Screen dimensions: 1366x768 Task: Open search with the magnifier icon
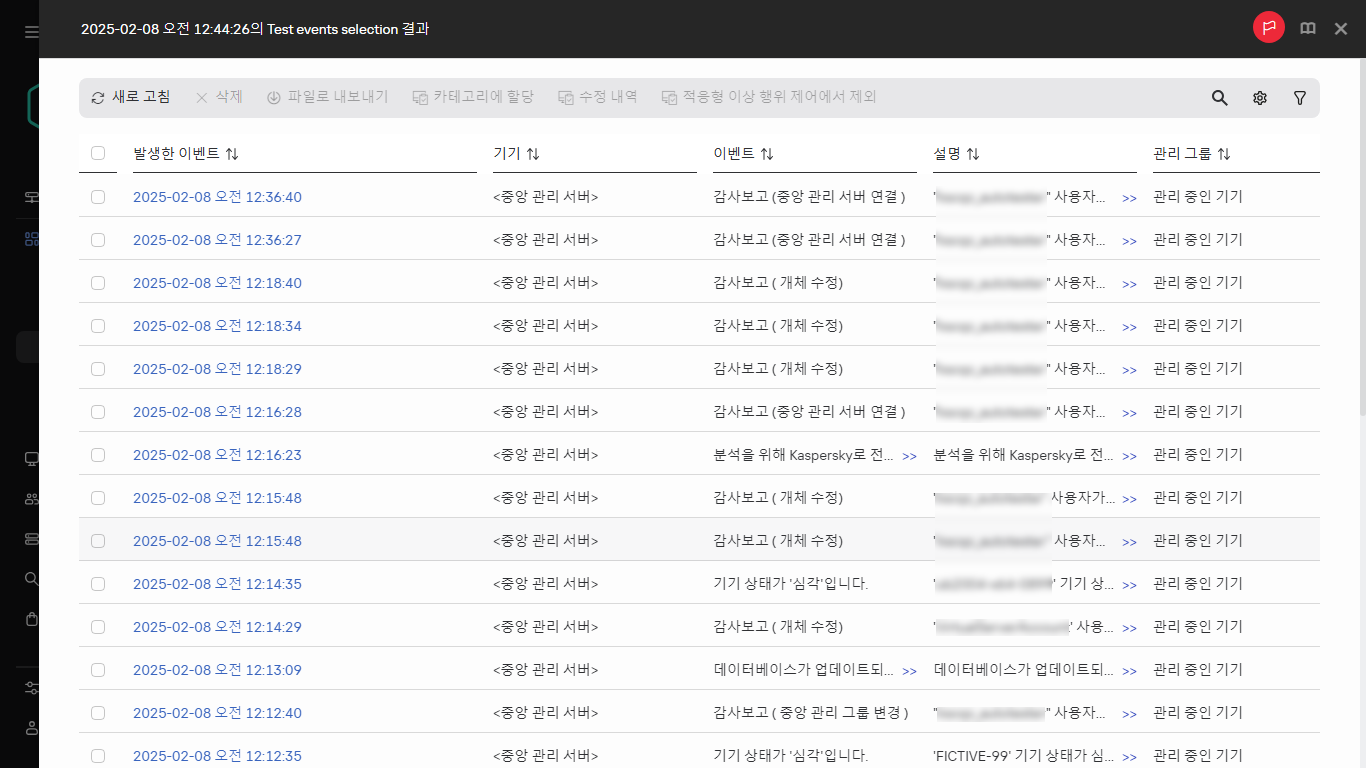(1220, 98)
